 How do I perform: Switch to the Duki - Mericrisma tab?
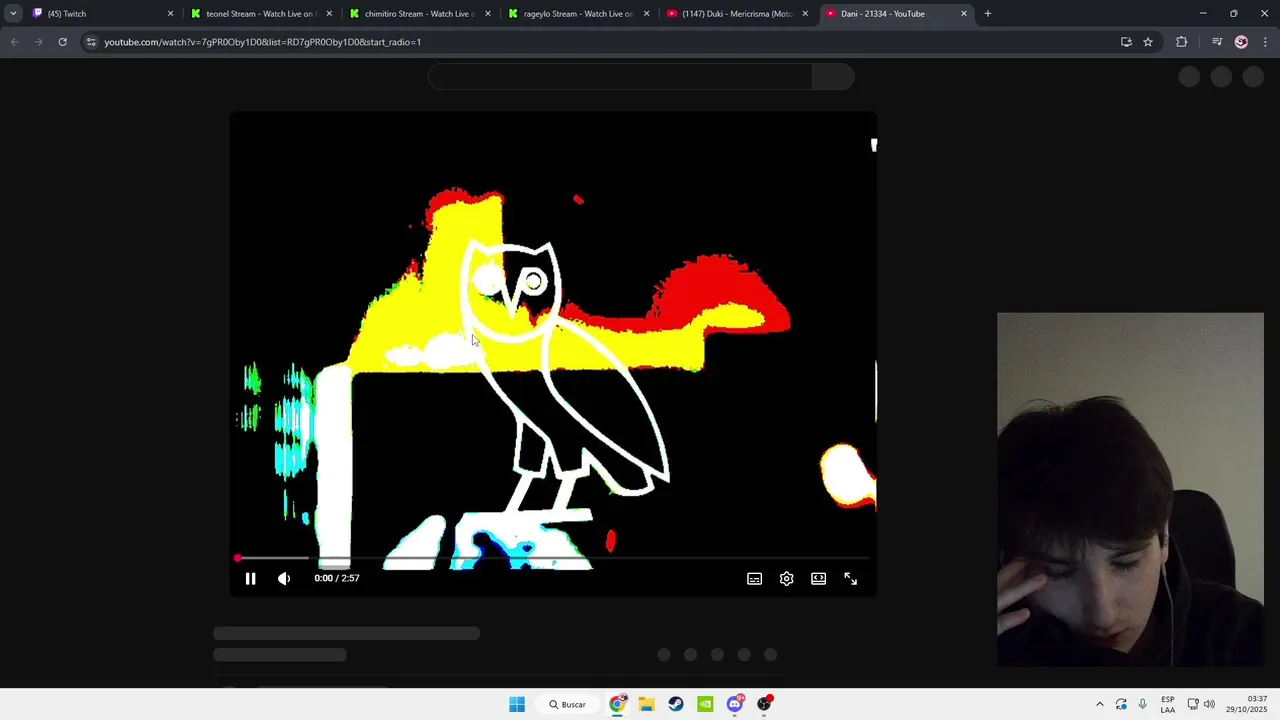(736, 14)
